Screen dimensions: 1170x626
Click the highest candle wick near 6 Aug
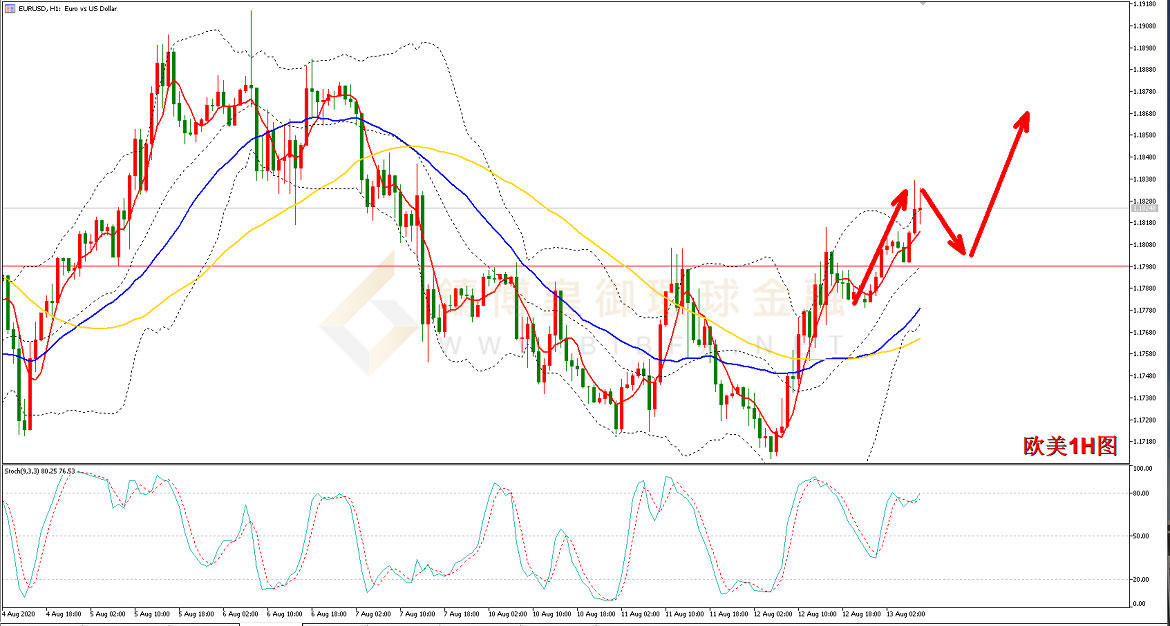coord(251,12)
